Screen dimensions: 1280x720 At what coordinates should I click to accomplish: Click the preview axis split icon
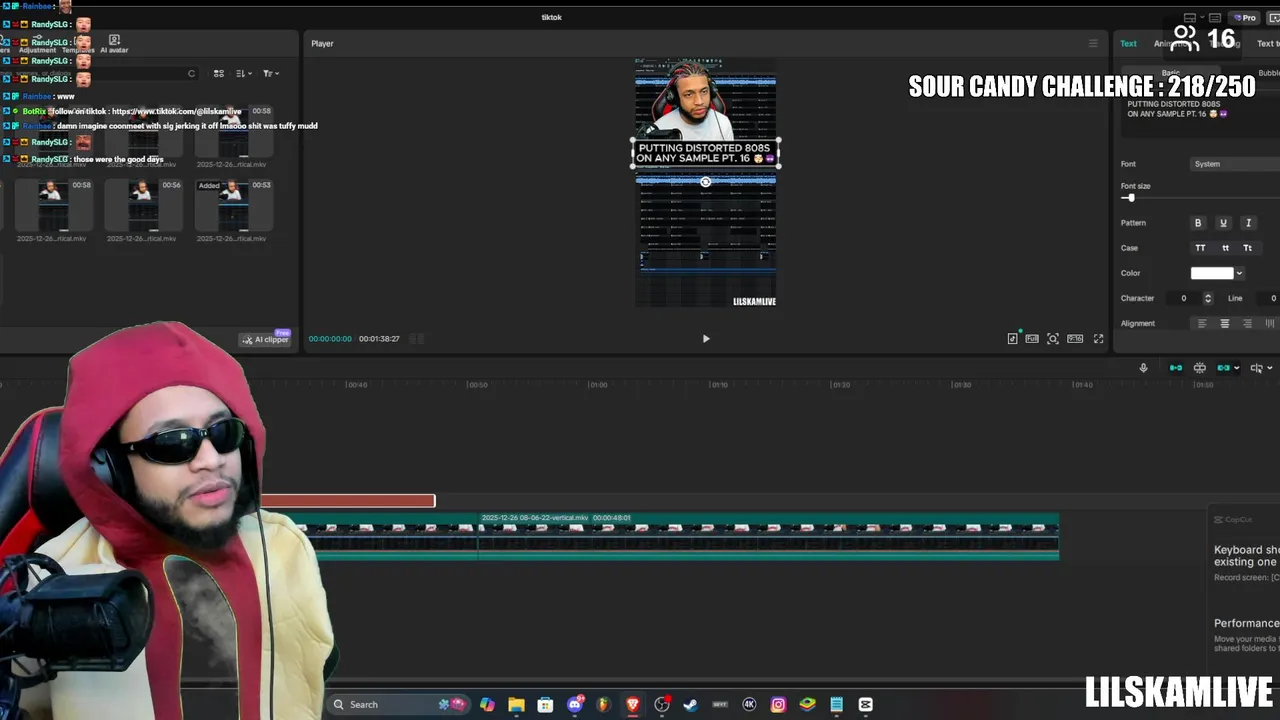pos(1257,368)
